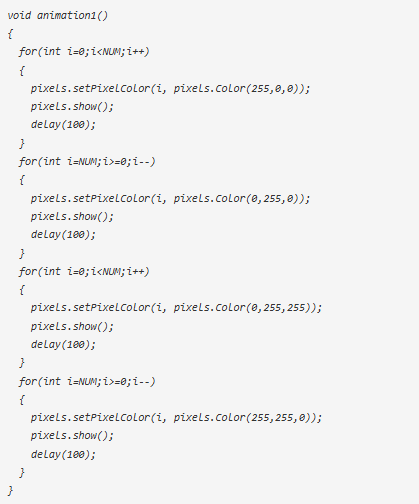
Task: Click the final closing brace of animation1
Action: [10, 491]
